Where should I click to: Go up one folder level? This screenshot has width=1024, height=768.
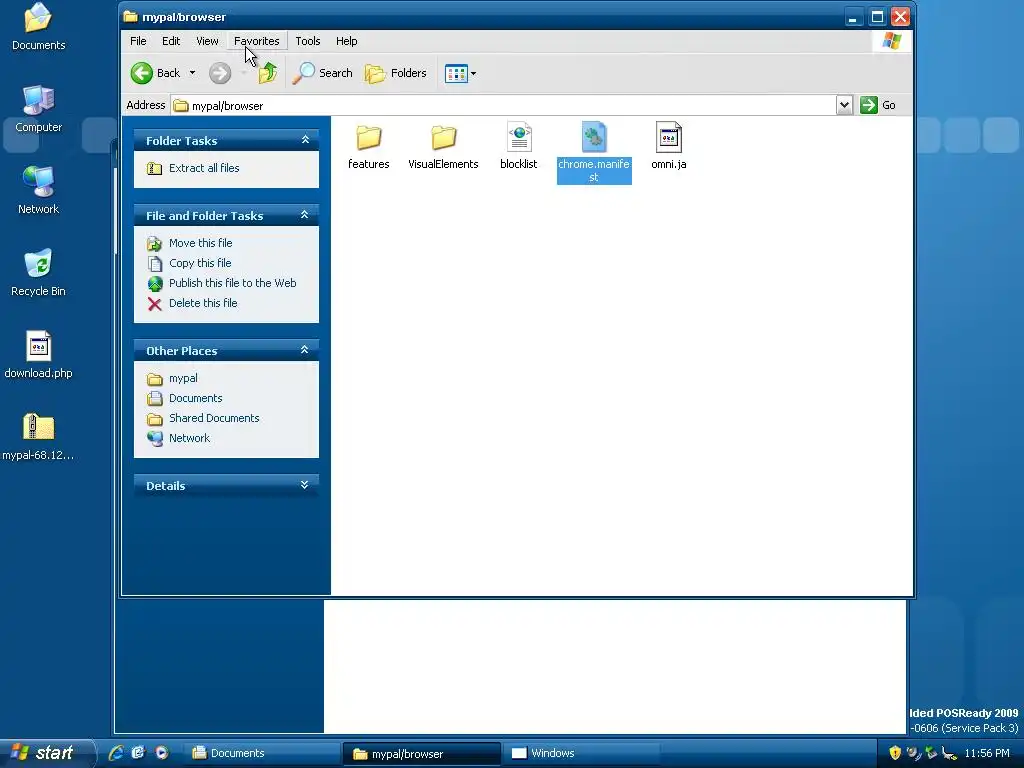267,73
